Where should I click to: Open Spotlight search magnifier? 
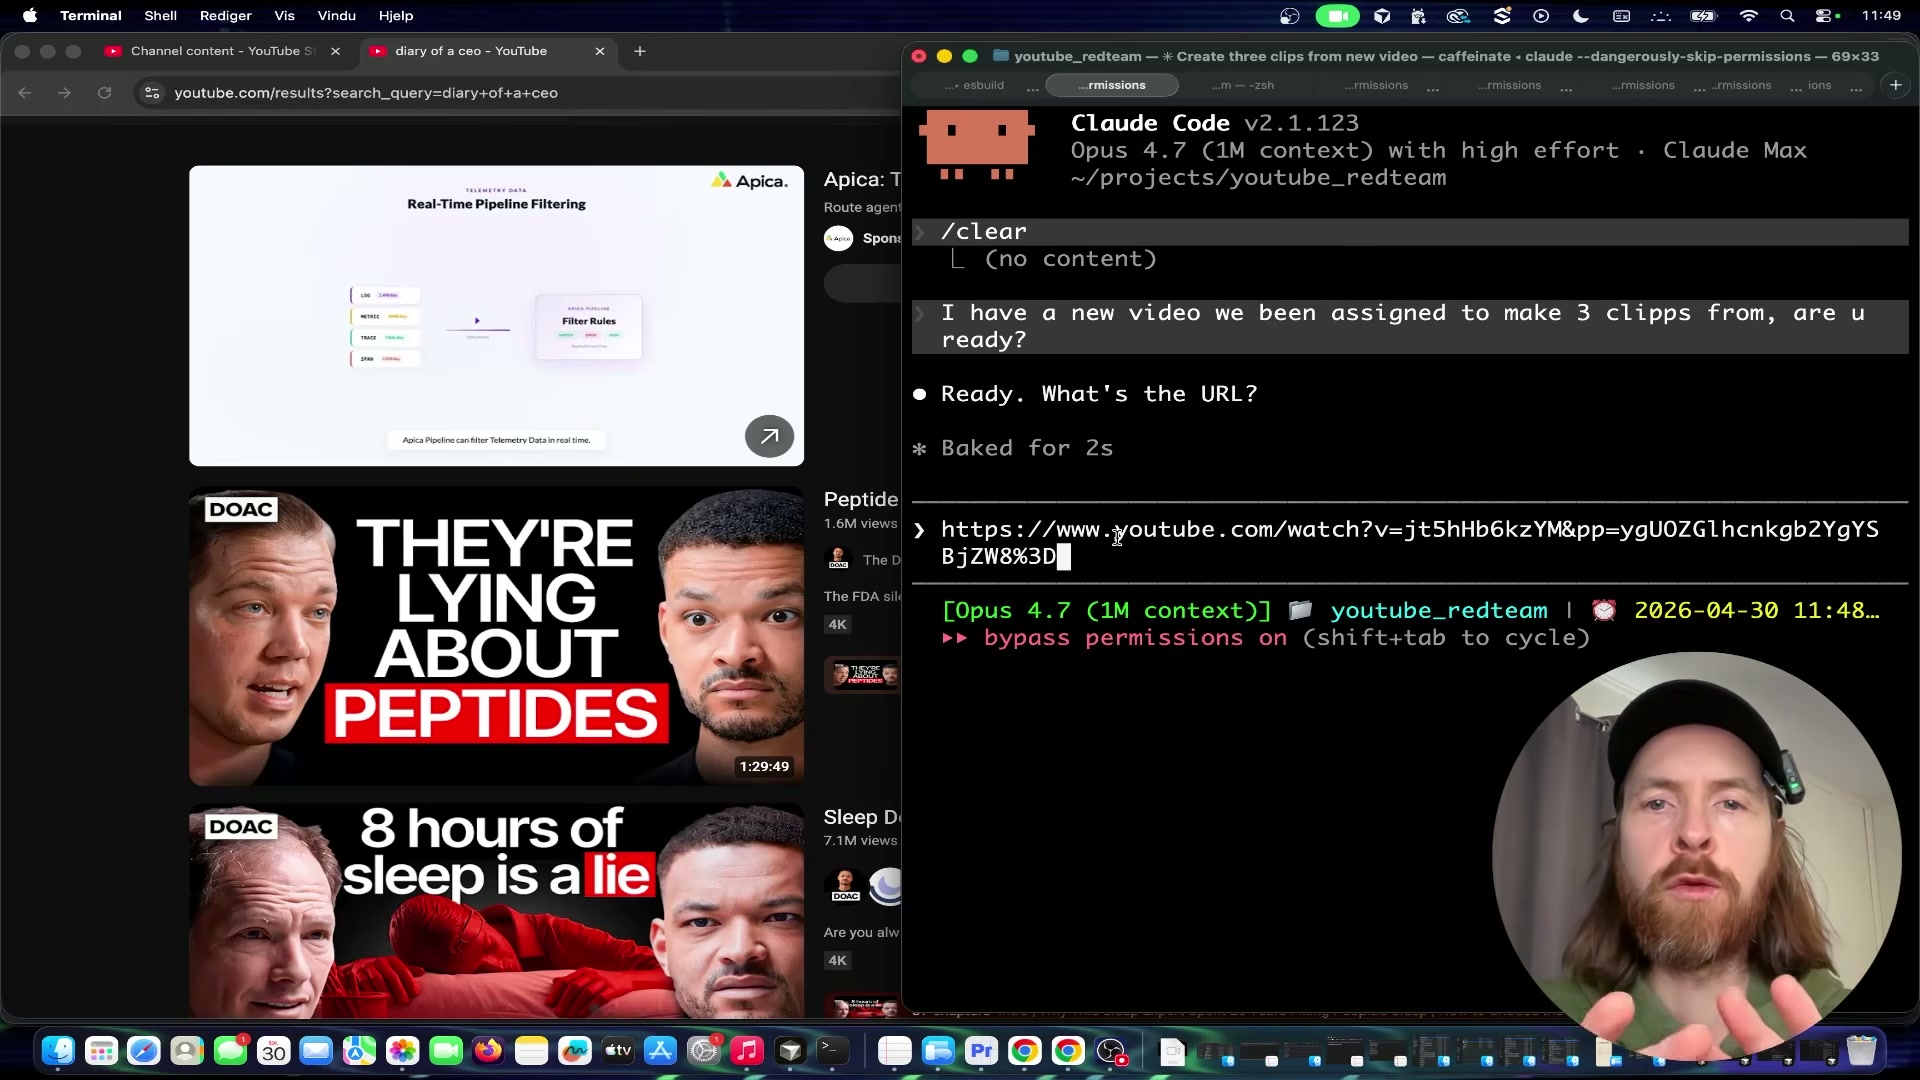coord(1787,15)
